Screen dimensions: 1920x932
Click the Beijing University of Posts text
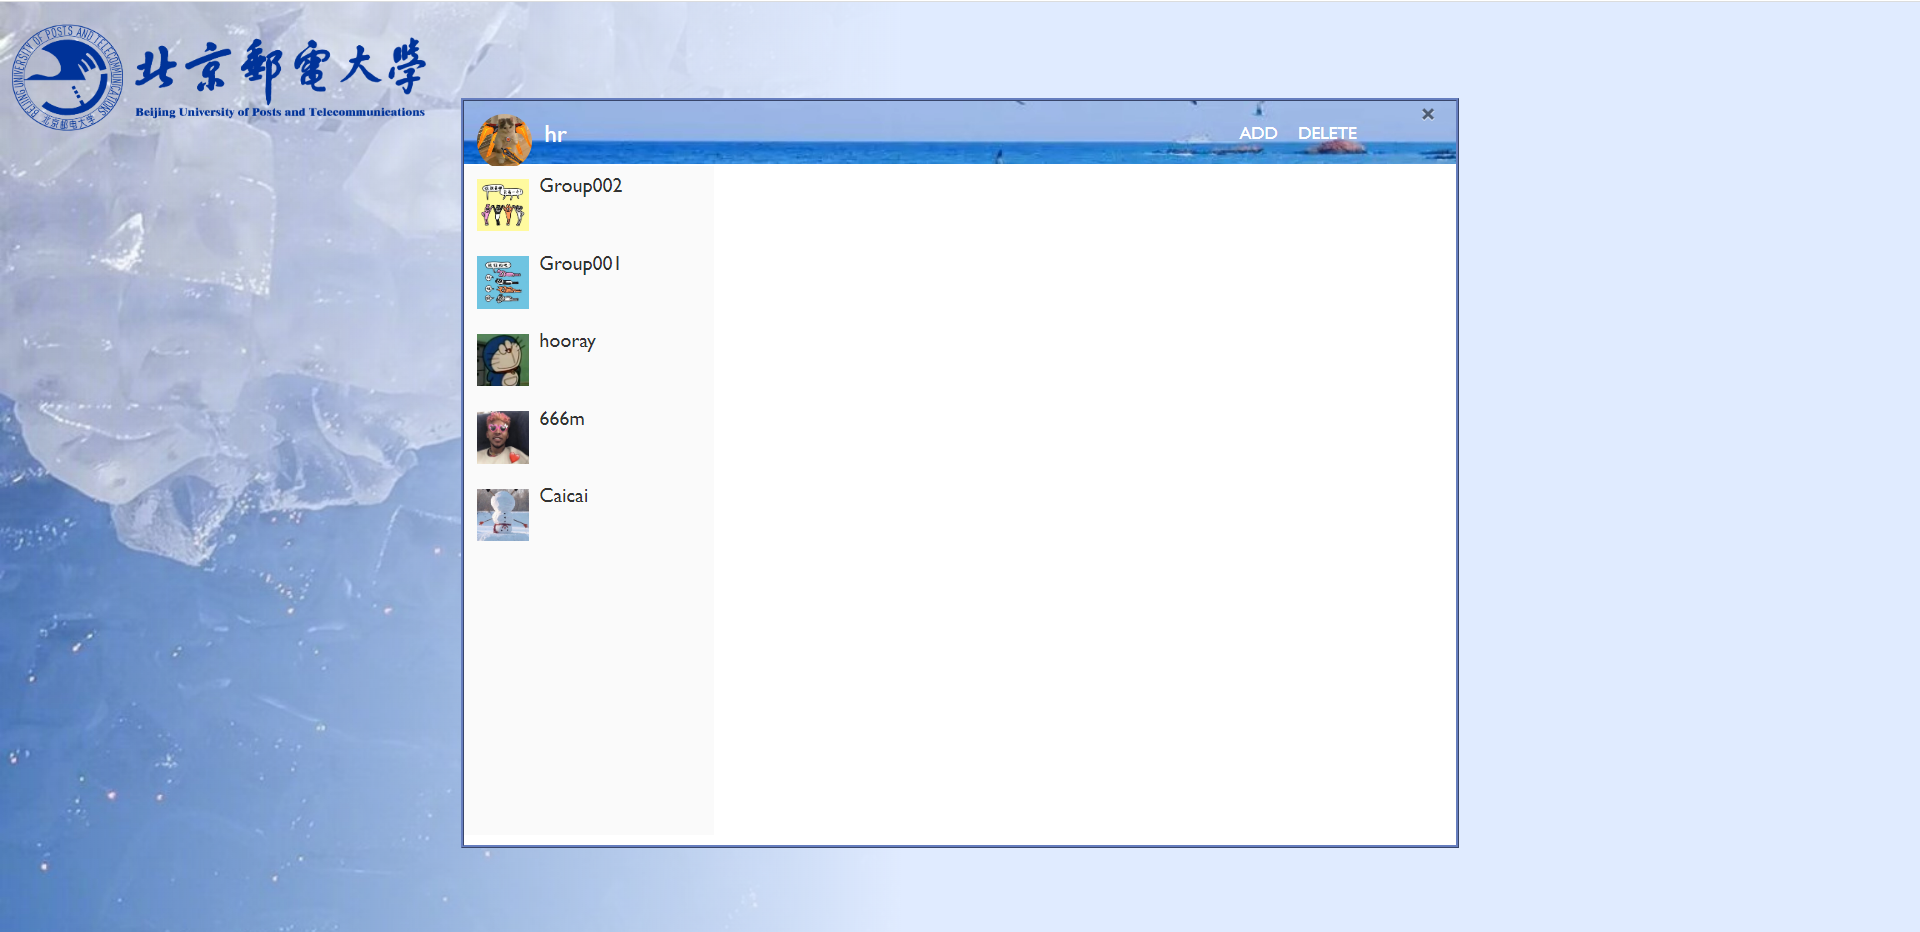coord(280,112)
